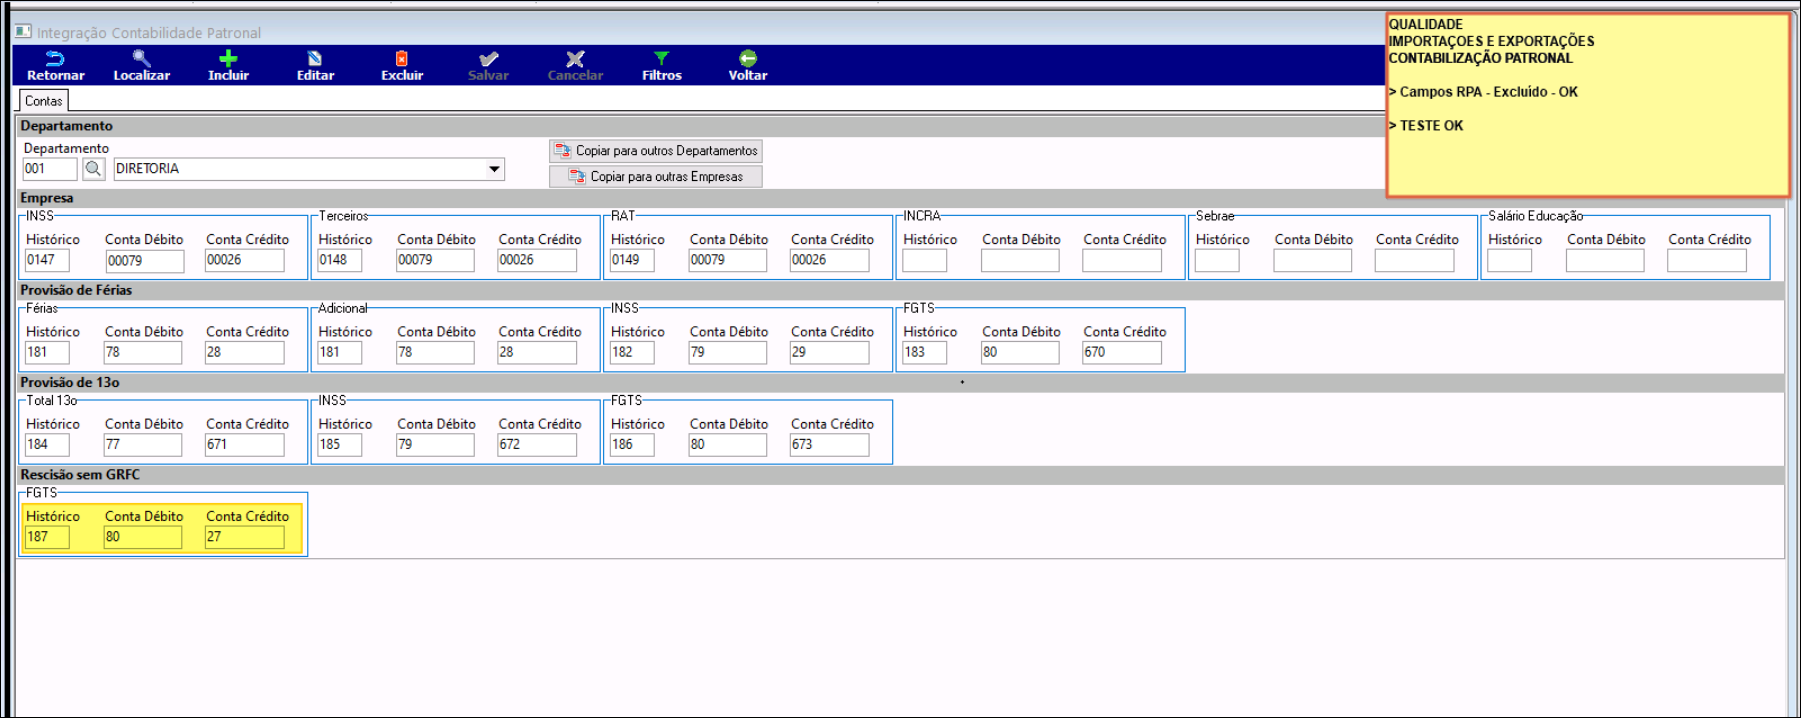This screenshot has height=718, width=1801.
Task: Click the yellow QUALIDADE note box
Action: coord(1587,105)
